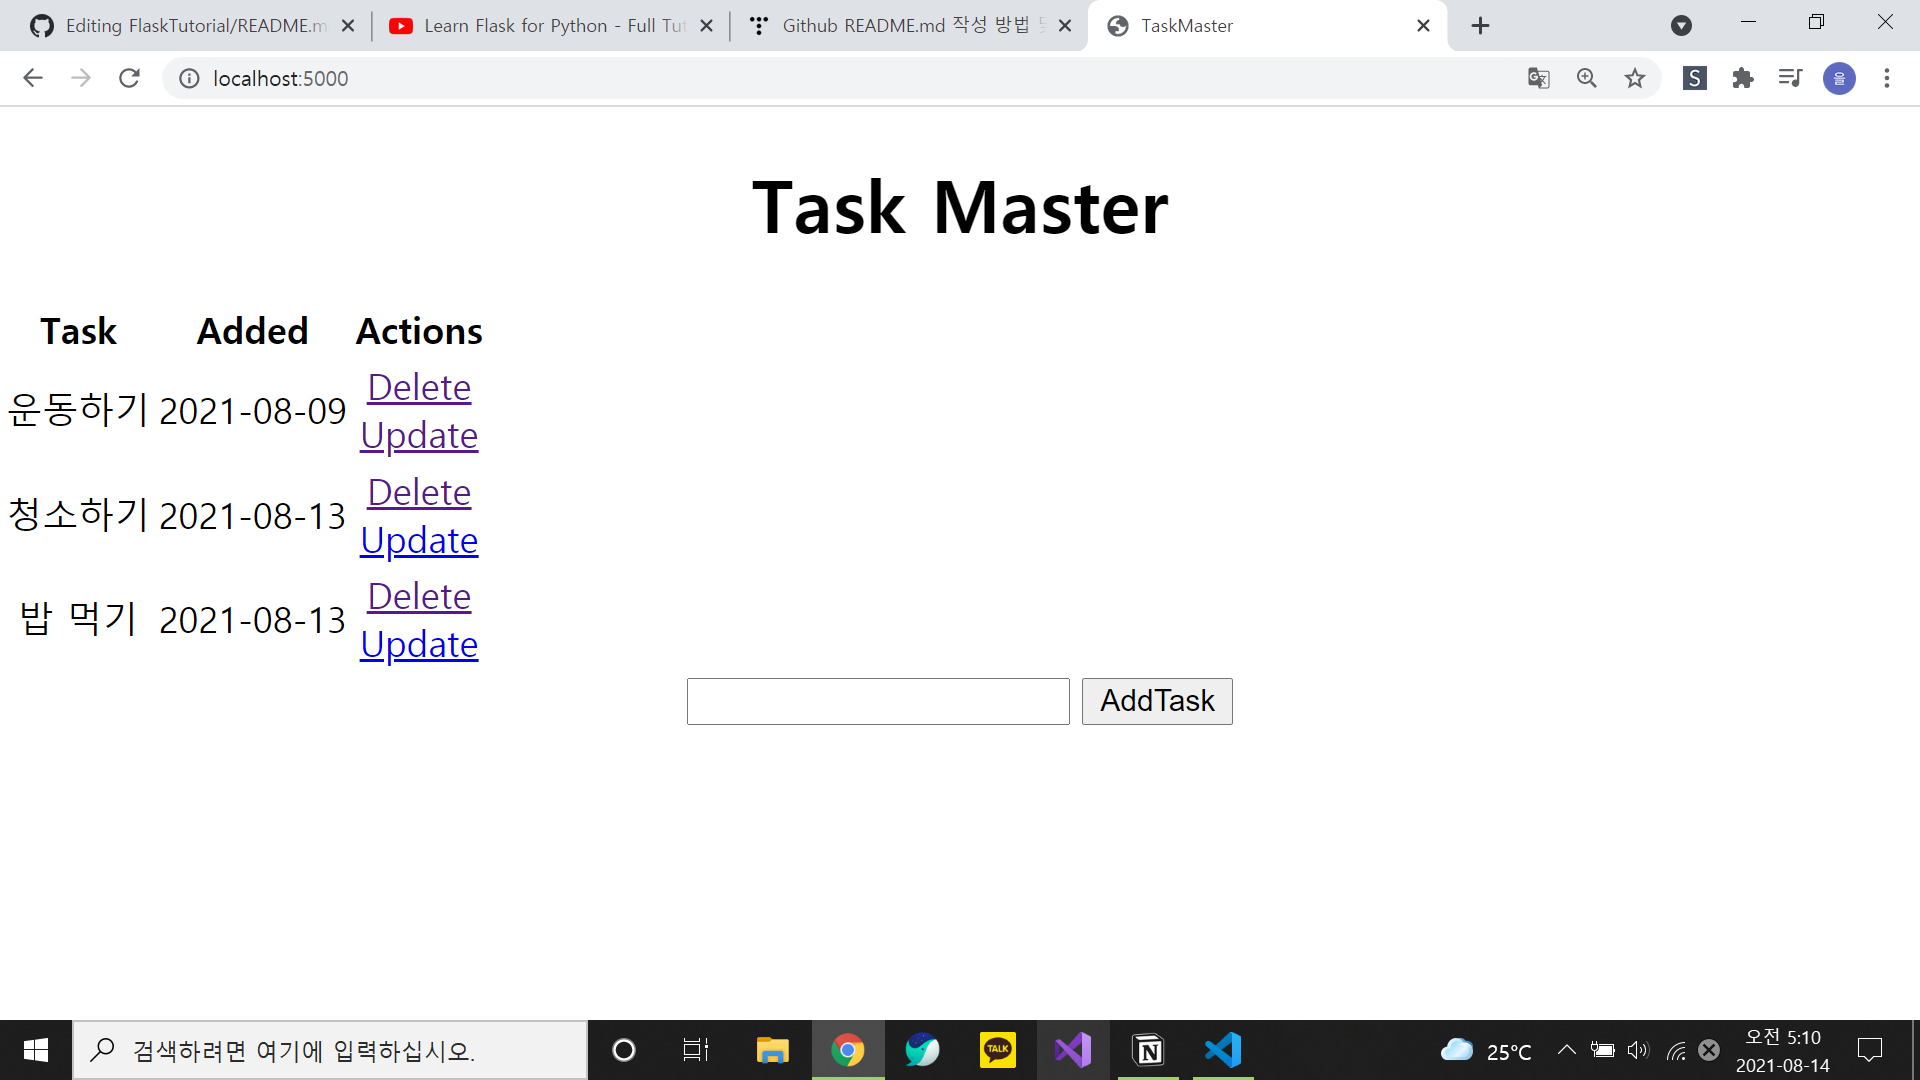Mute audio via the volume tray icon
This screenshot has height=1080, width=1920.
[x=1637, y=1050]
